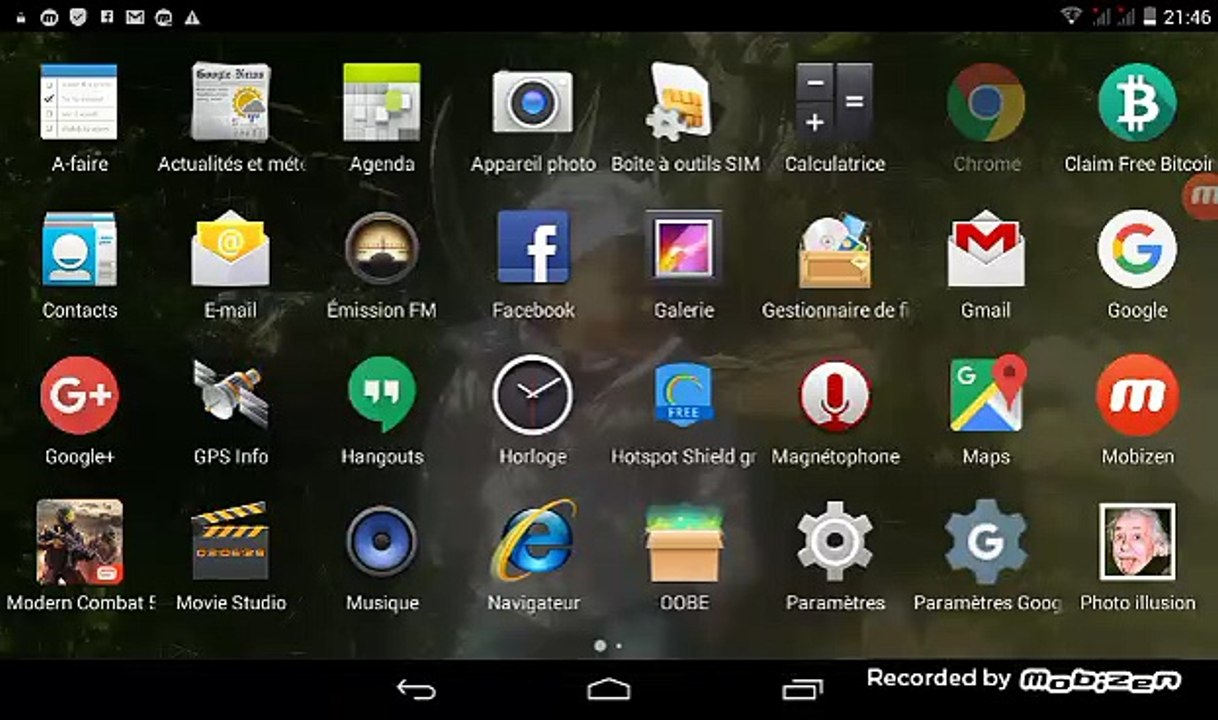Open the Agenda calendar app
Image resolution: width=1218 pixels, height=720 pixels.
382,102
